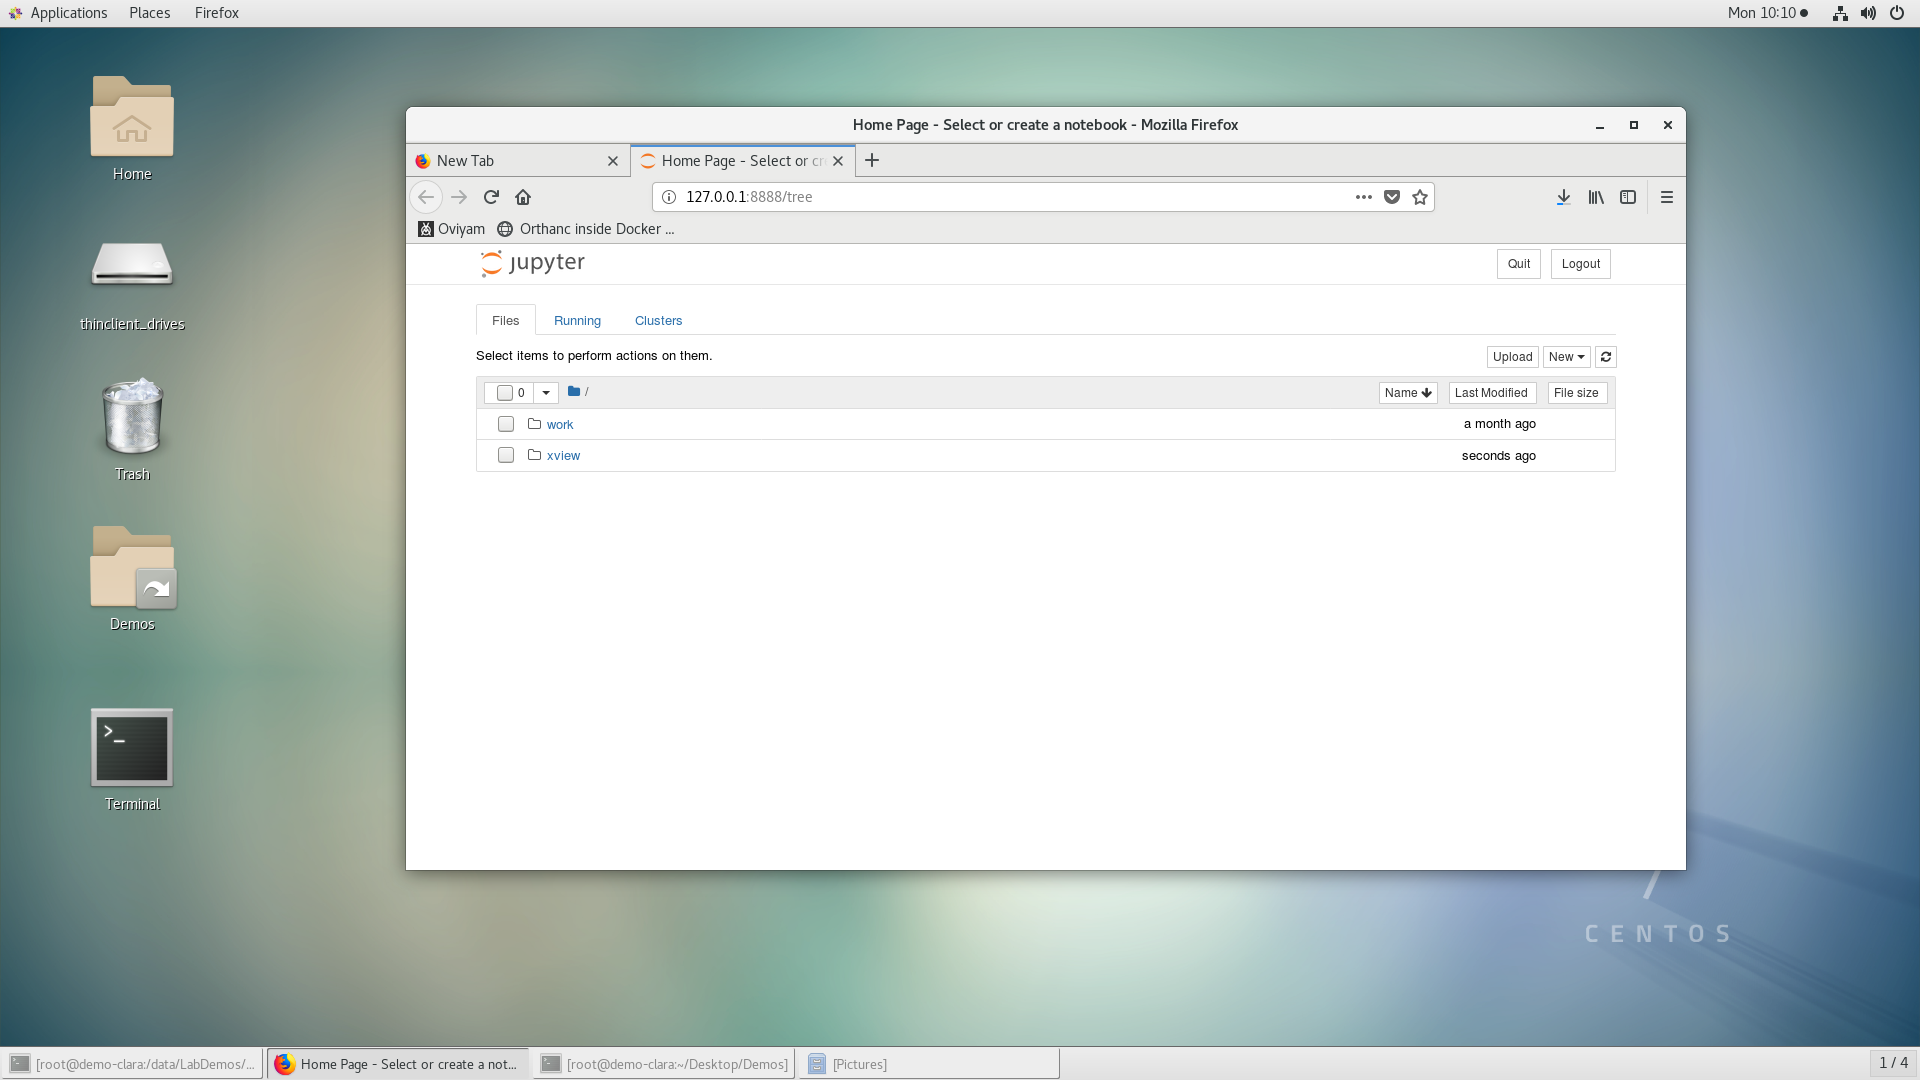
Task: Click the Quit button
Action: click(1519, 262)
